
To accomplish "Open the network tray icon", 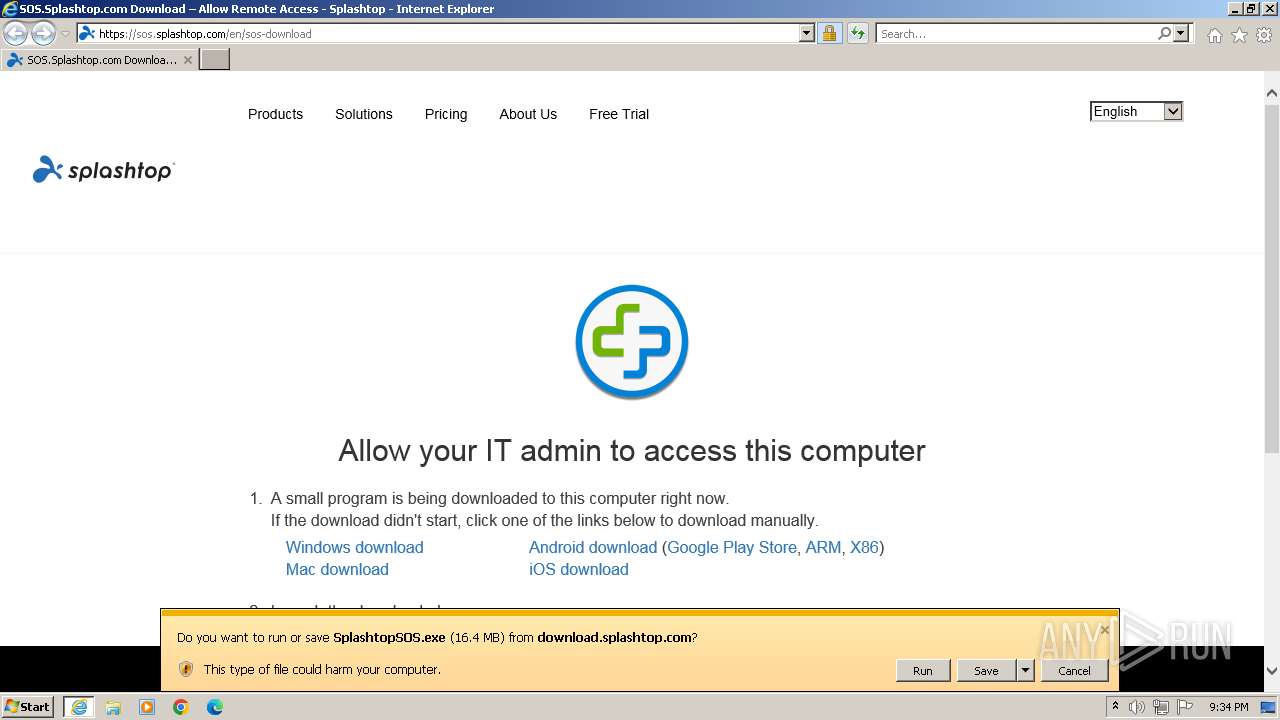I will click(1161, 707).
